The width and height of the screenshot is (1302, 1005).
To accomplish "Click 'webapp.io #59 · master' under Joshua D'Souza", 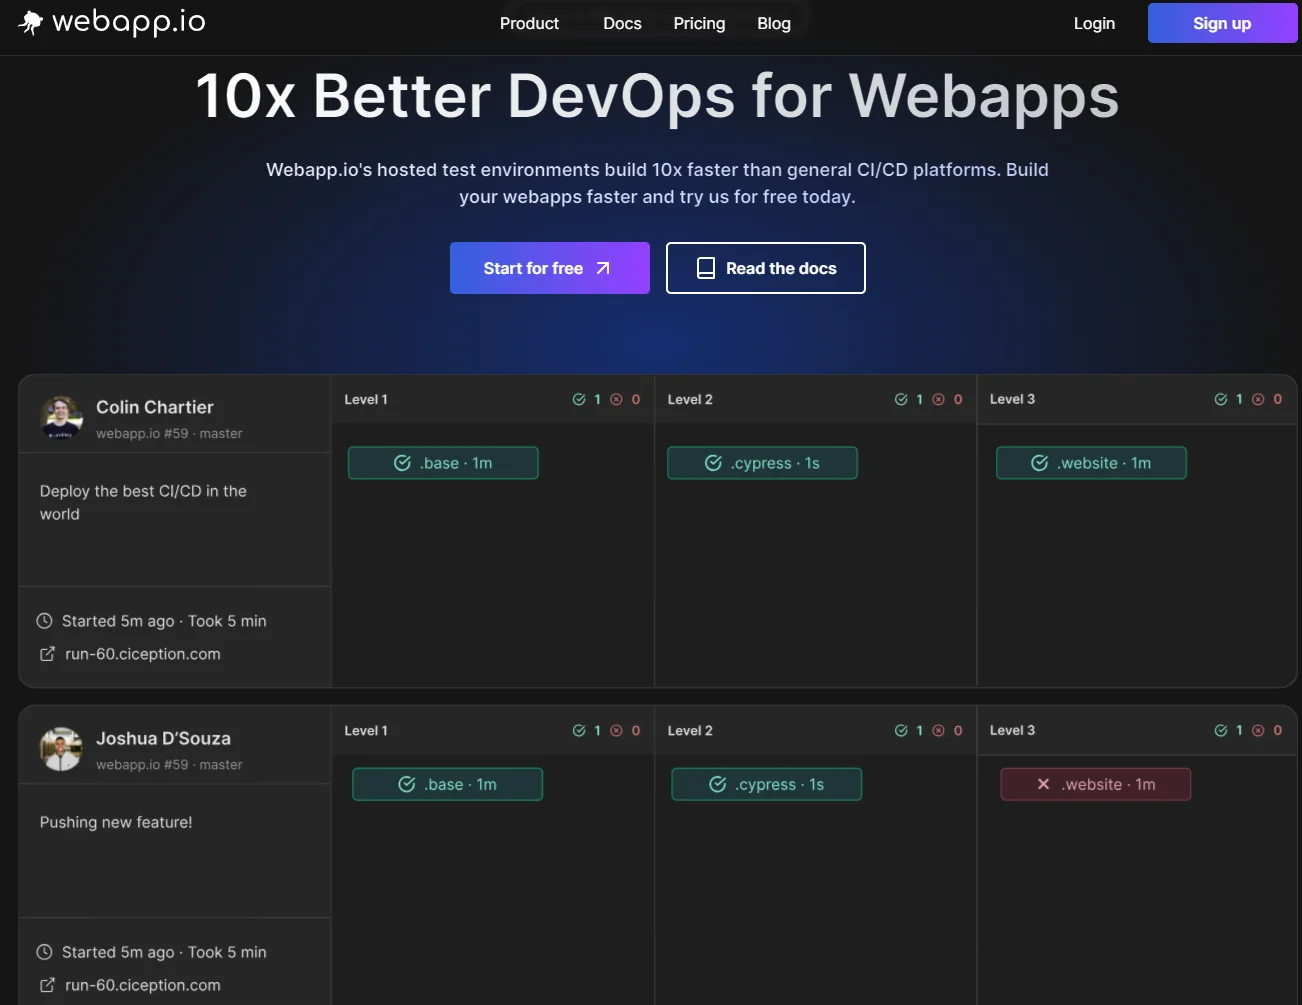I will pos(169,765).
